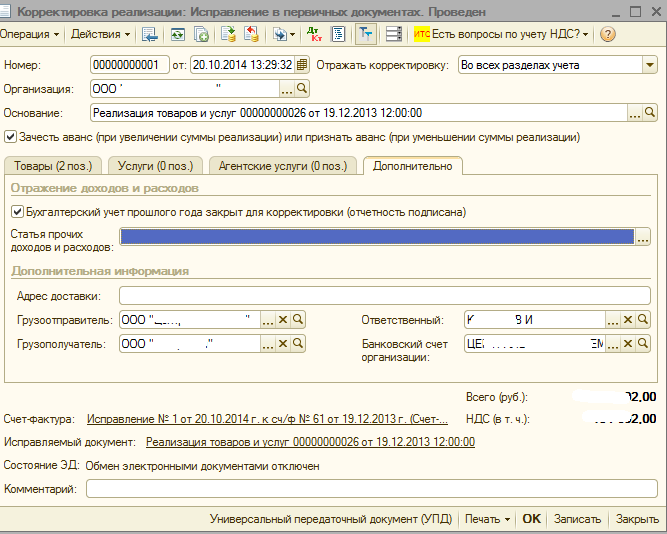The image size is (667, 534).
Task: Click magnifier icon beside Грузополучатель field
Action: point(298,344)
